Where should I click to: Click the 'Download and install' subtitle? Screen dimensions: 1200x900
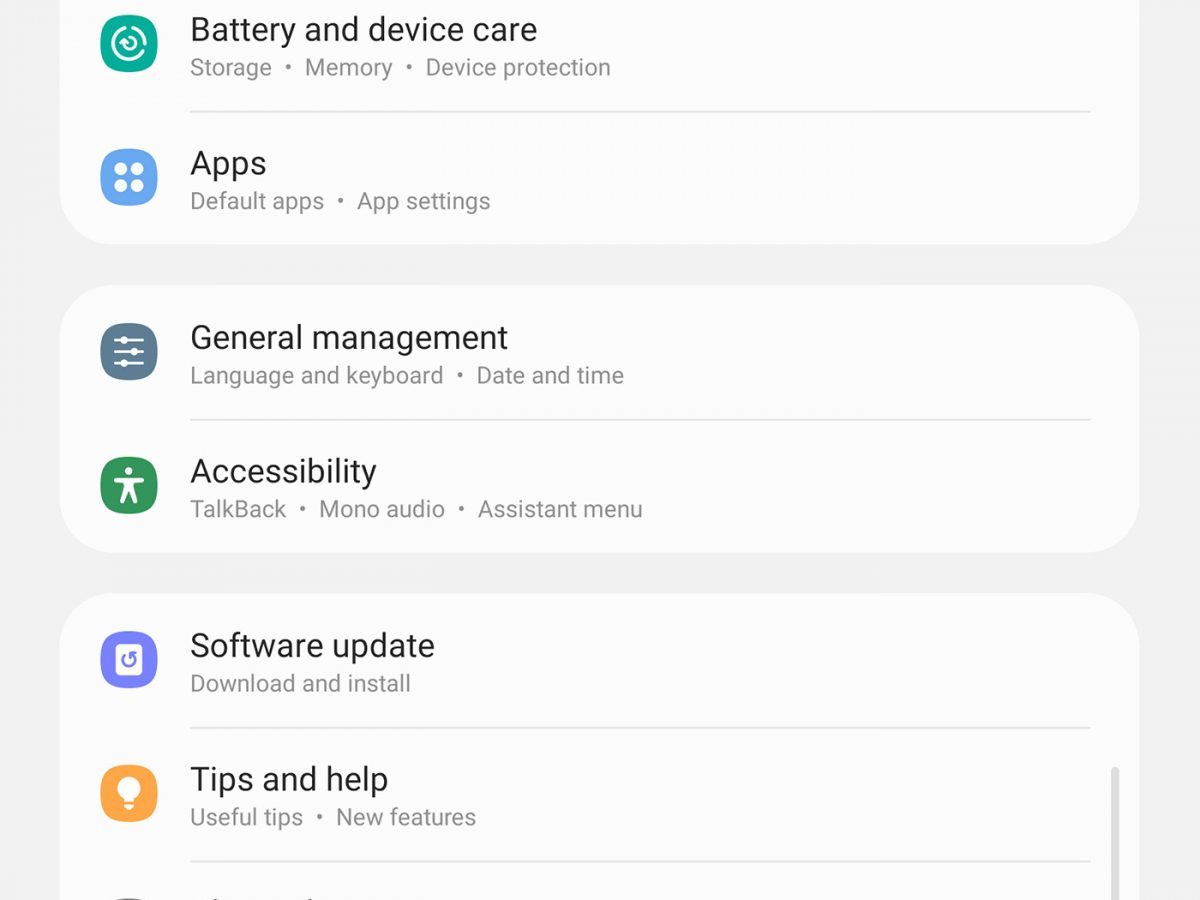pos(300,684)
